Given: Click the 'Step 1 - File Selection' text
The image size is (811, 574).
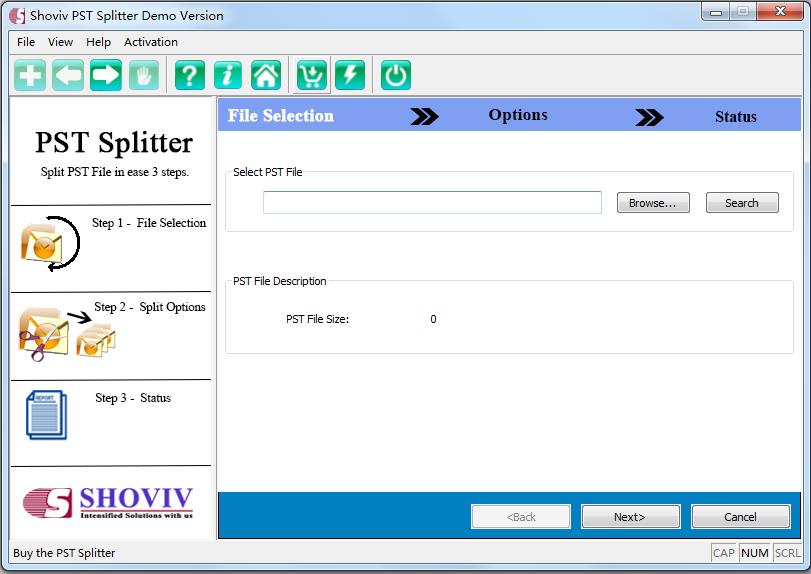Looking at the screenshot, I should (x=149, y=223).
